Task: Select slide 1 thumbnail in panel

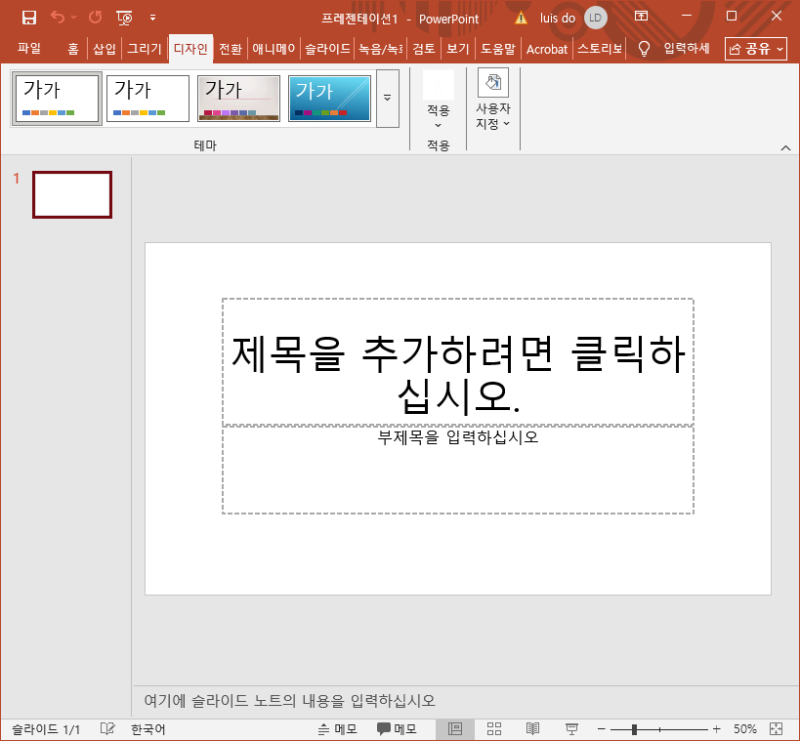Action: point(72,195)
